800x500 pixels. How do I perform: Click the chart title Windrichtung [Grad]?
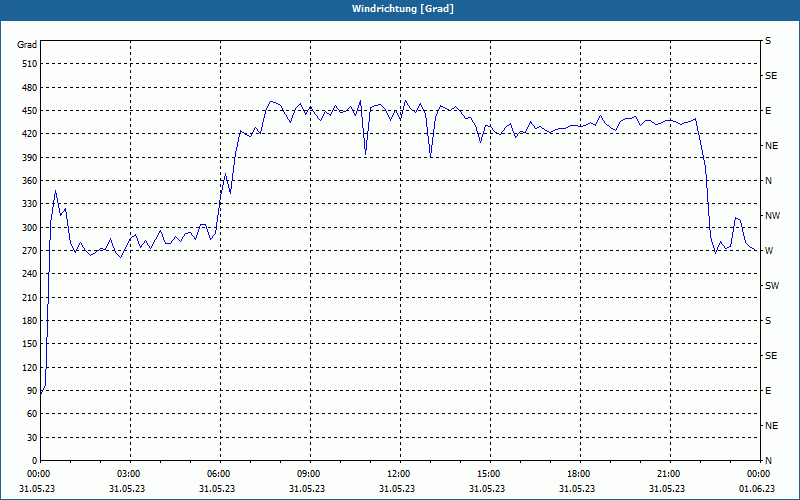tap(403, 9)
